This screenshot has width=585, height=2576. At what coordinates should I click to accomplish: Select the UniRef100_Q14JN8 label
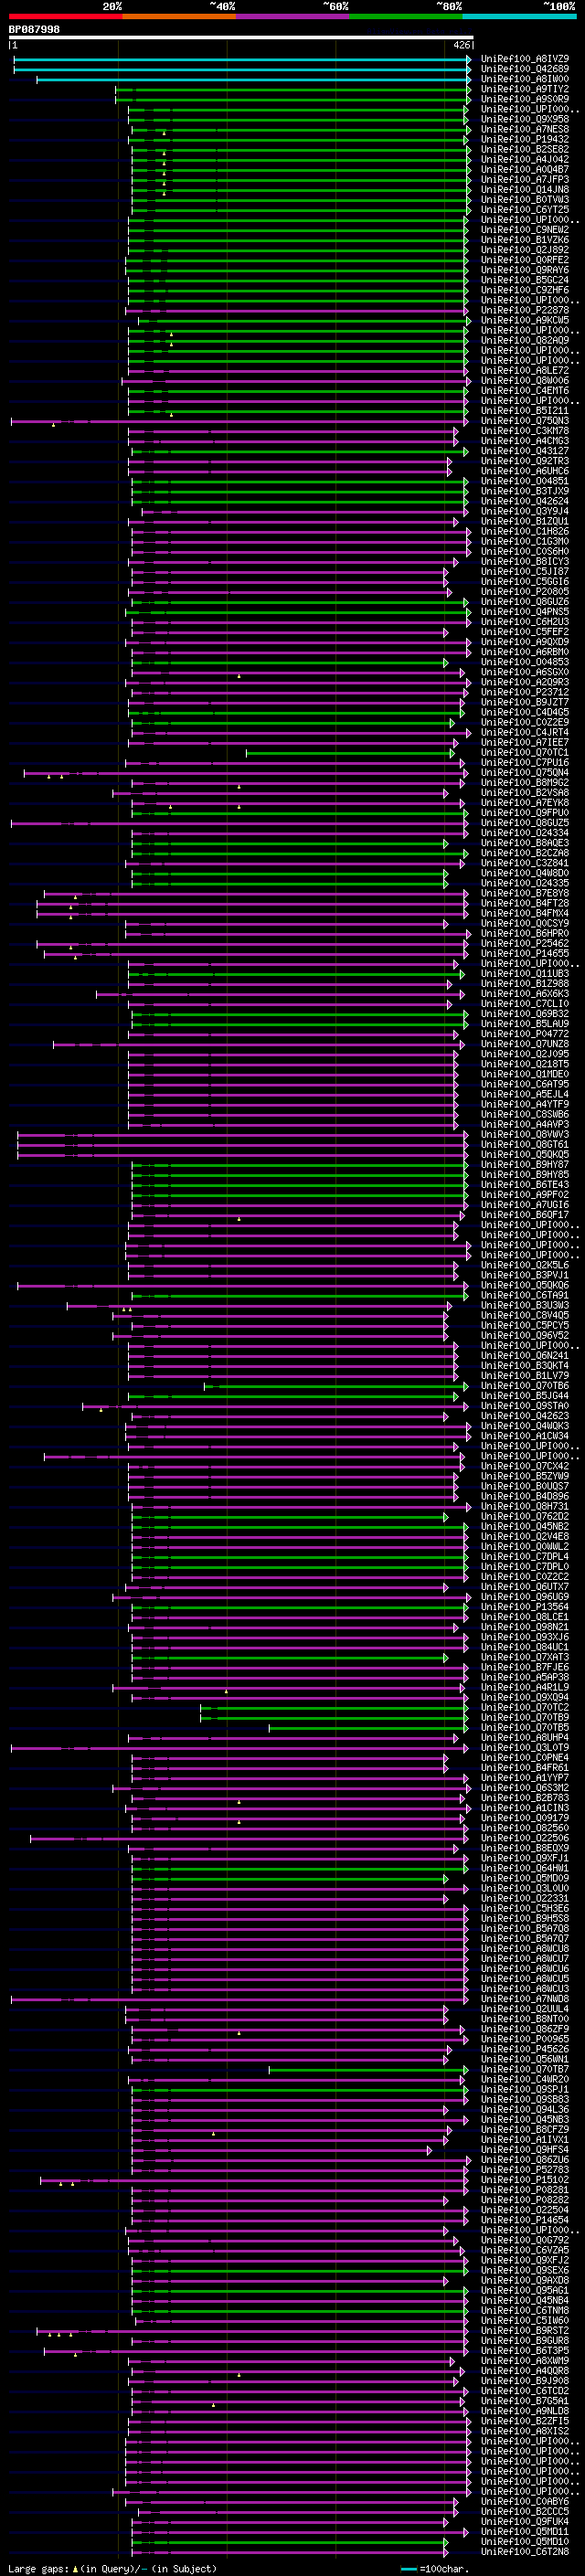[525, 189]
